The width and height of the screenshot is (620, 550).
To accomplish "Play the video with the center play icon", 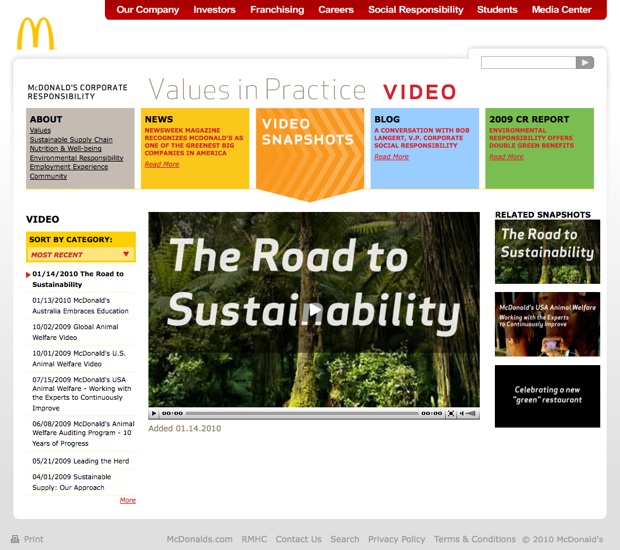I will (x=315, y=310).
